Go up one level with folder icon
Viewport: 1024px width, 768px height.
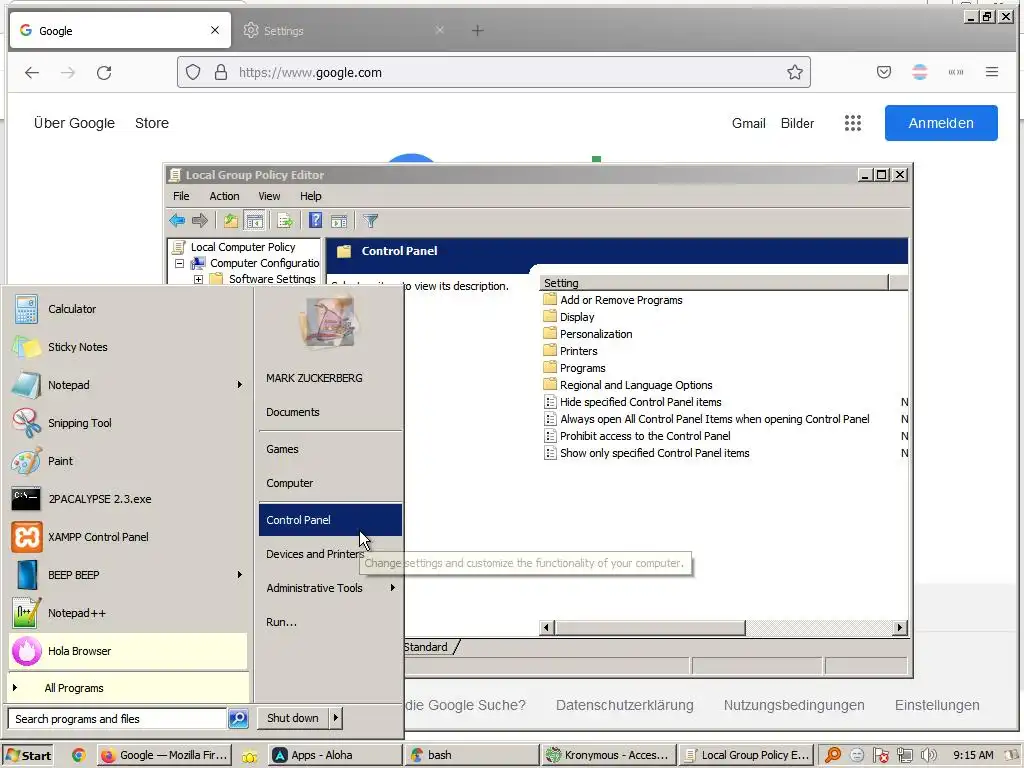[x=231, y=221]
